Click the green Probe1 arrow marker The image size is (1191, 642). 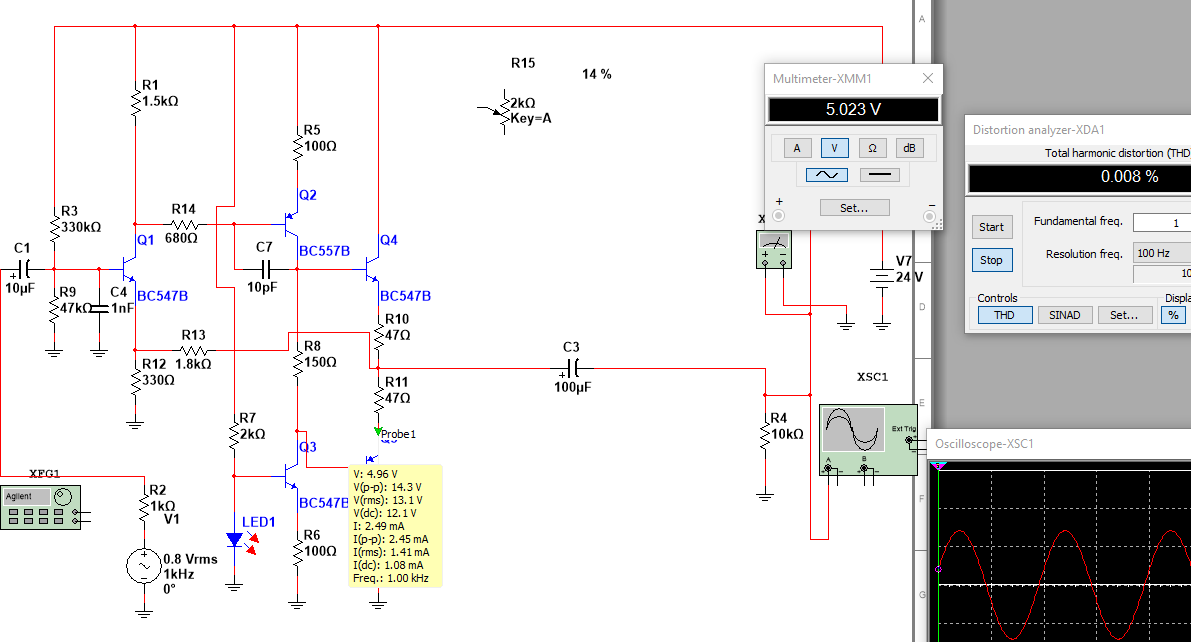click(x=378, y=432)
